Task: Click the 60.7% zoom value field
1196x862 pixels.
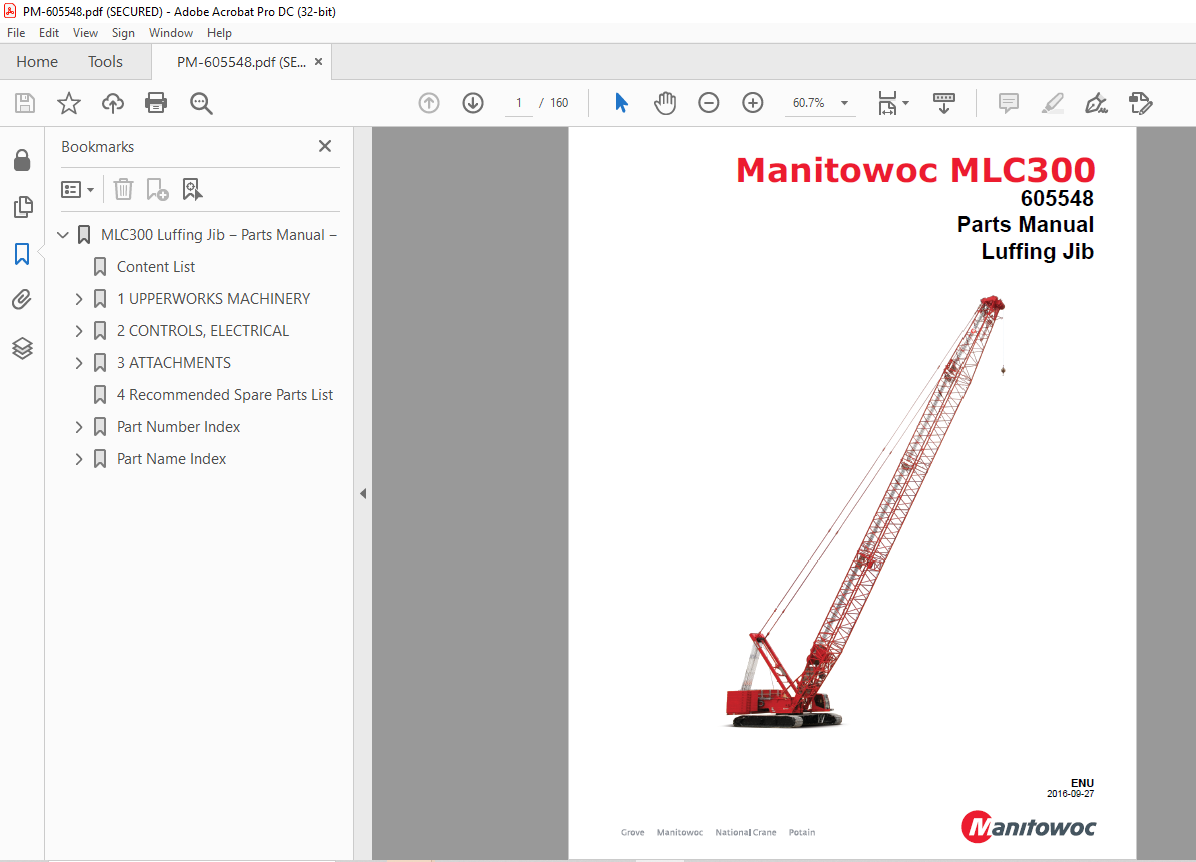Action: pyautogui.click(x=809, y=103)
